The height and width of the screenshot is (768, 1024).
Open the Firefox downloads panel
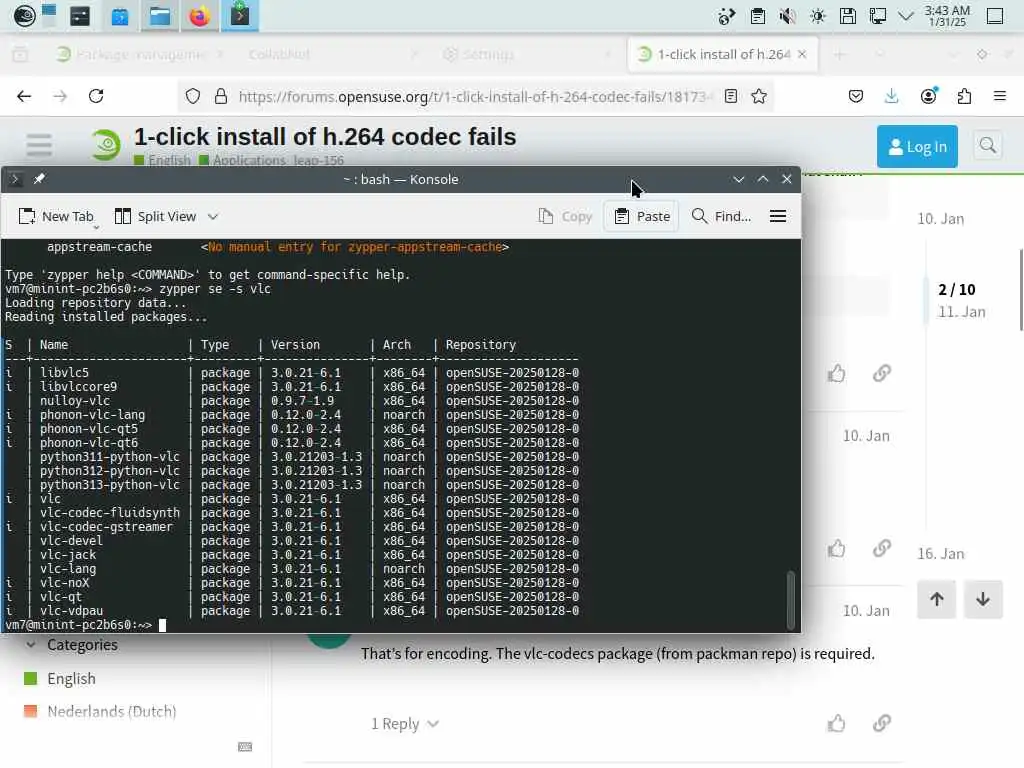click(891, 97)
